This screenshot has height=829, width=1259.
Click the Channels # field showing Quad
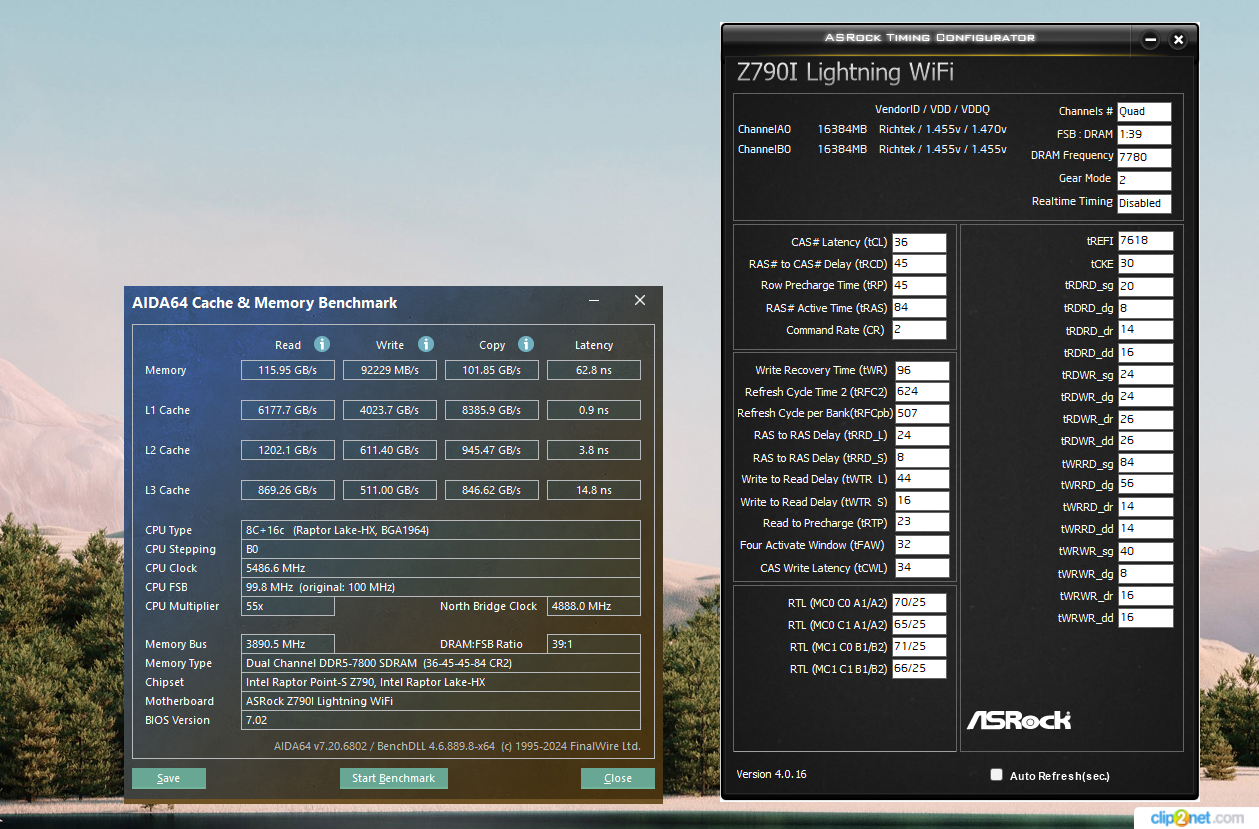(1144, 112)
